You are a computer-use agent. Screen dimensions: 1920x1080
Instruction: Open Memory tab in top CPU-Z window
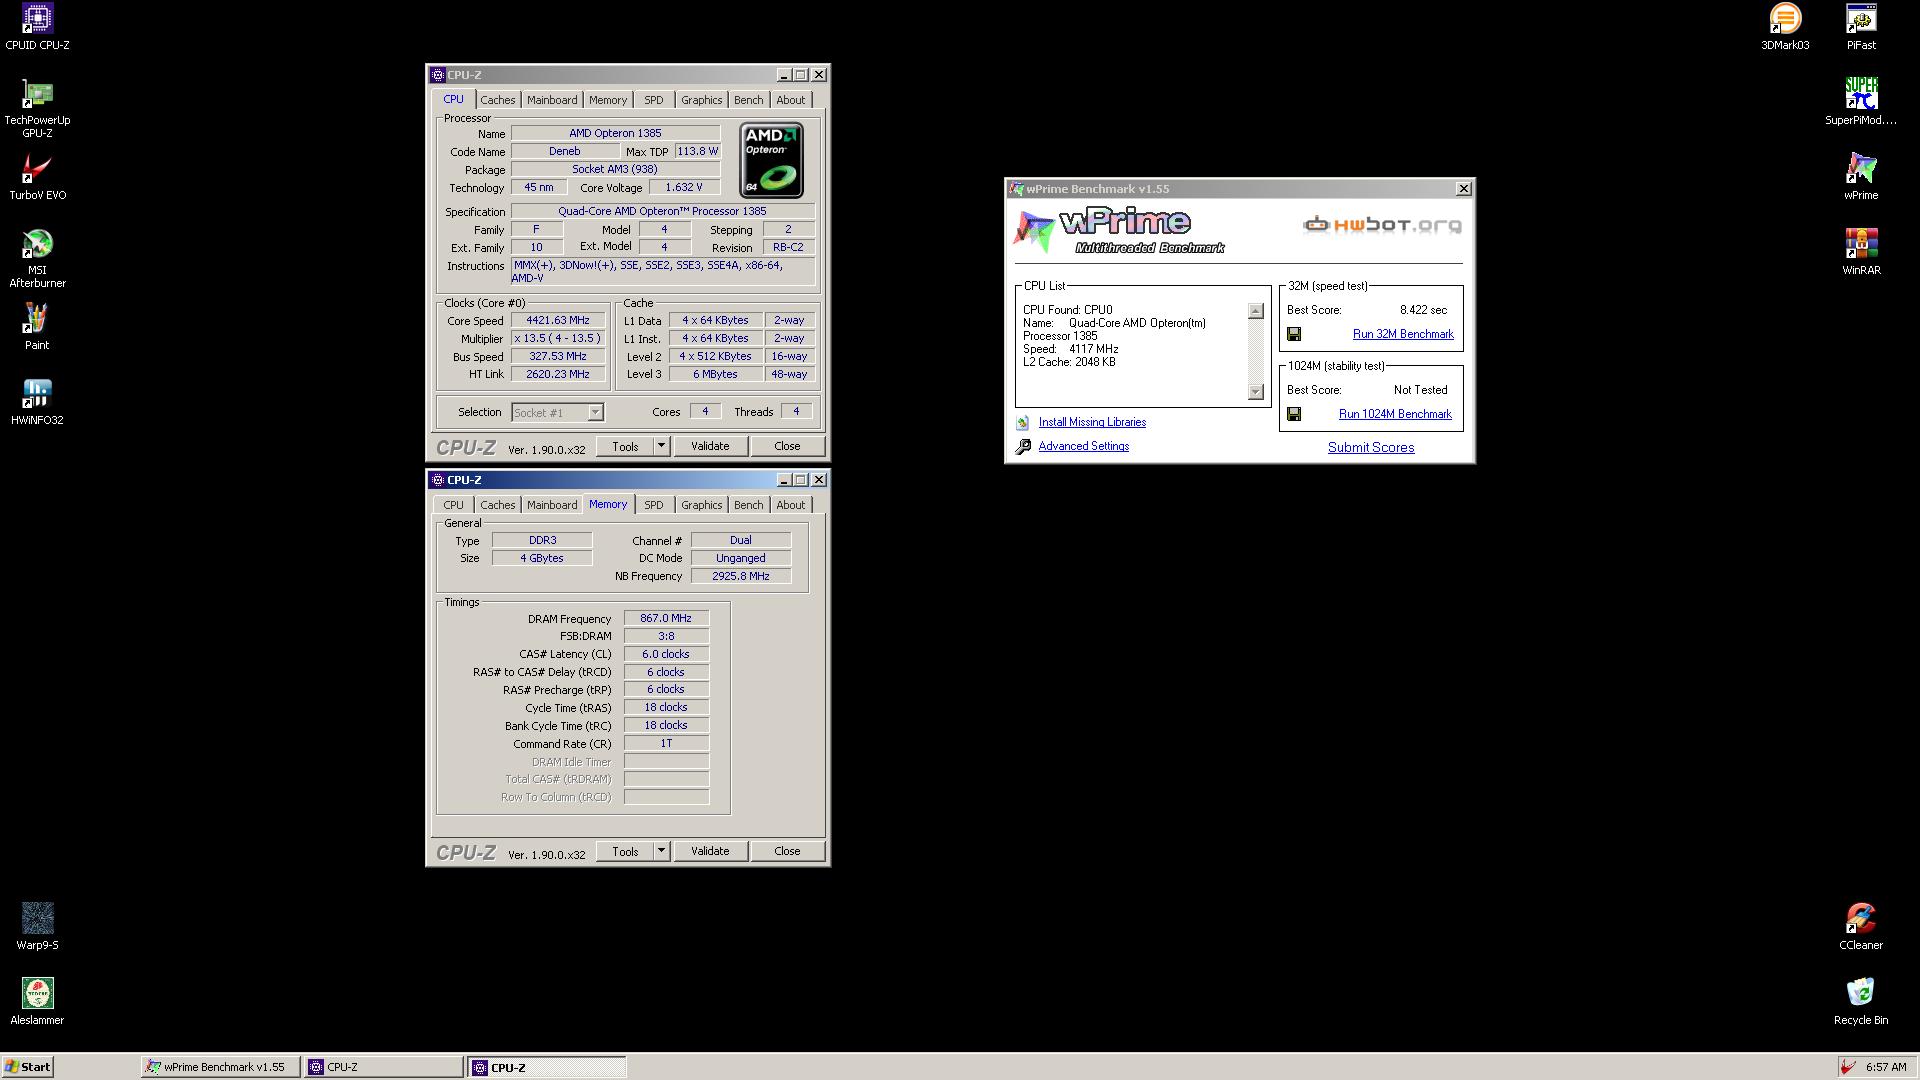608,100
